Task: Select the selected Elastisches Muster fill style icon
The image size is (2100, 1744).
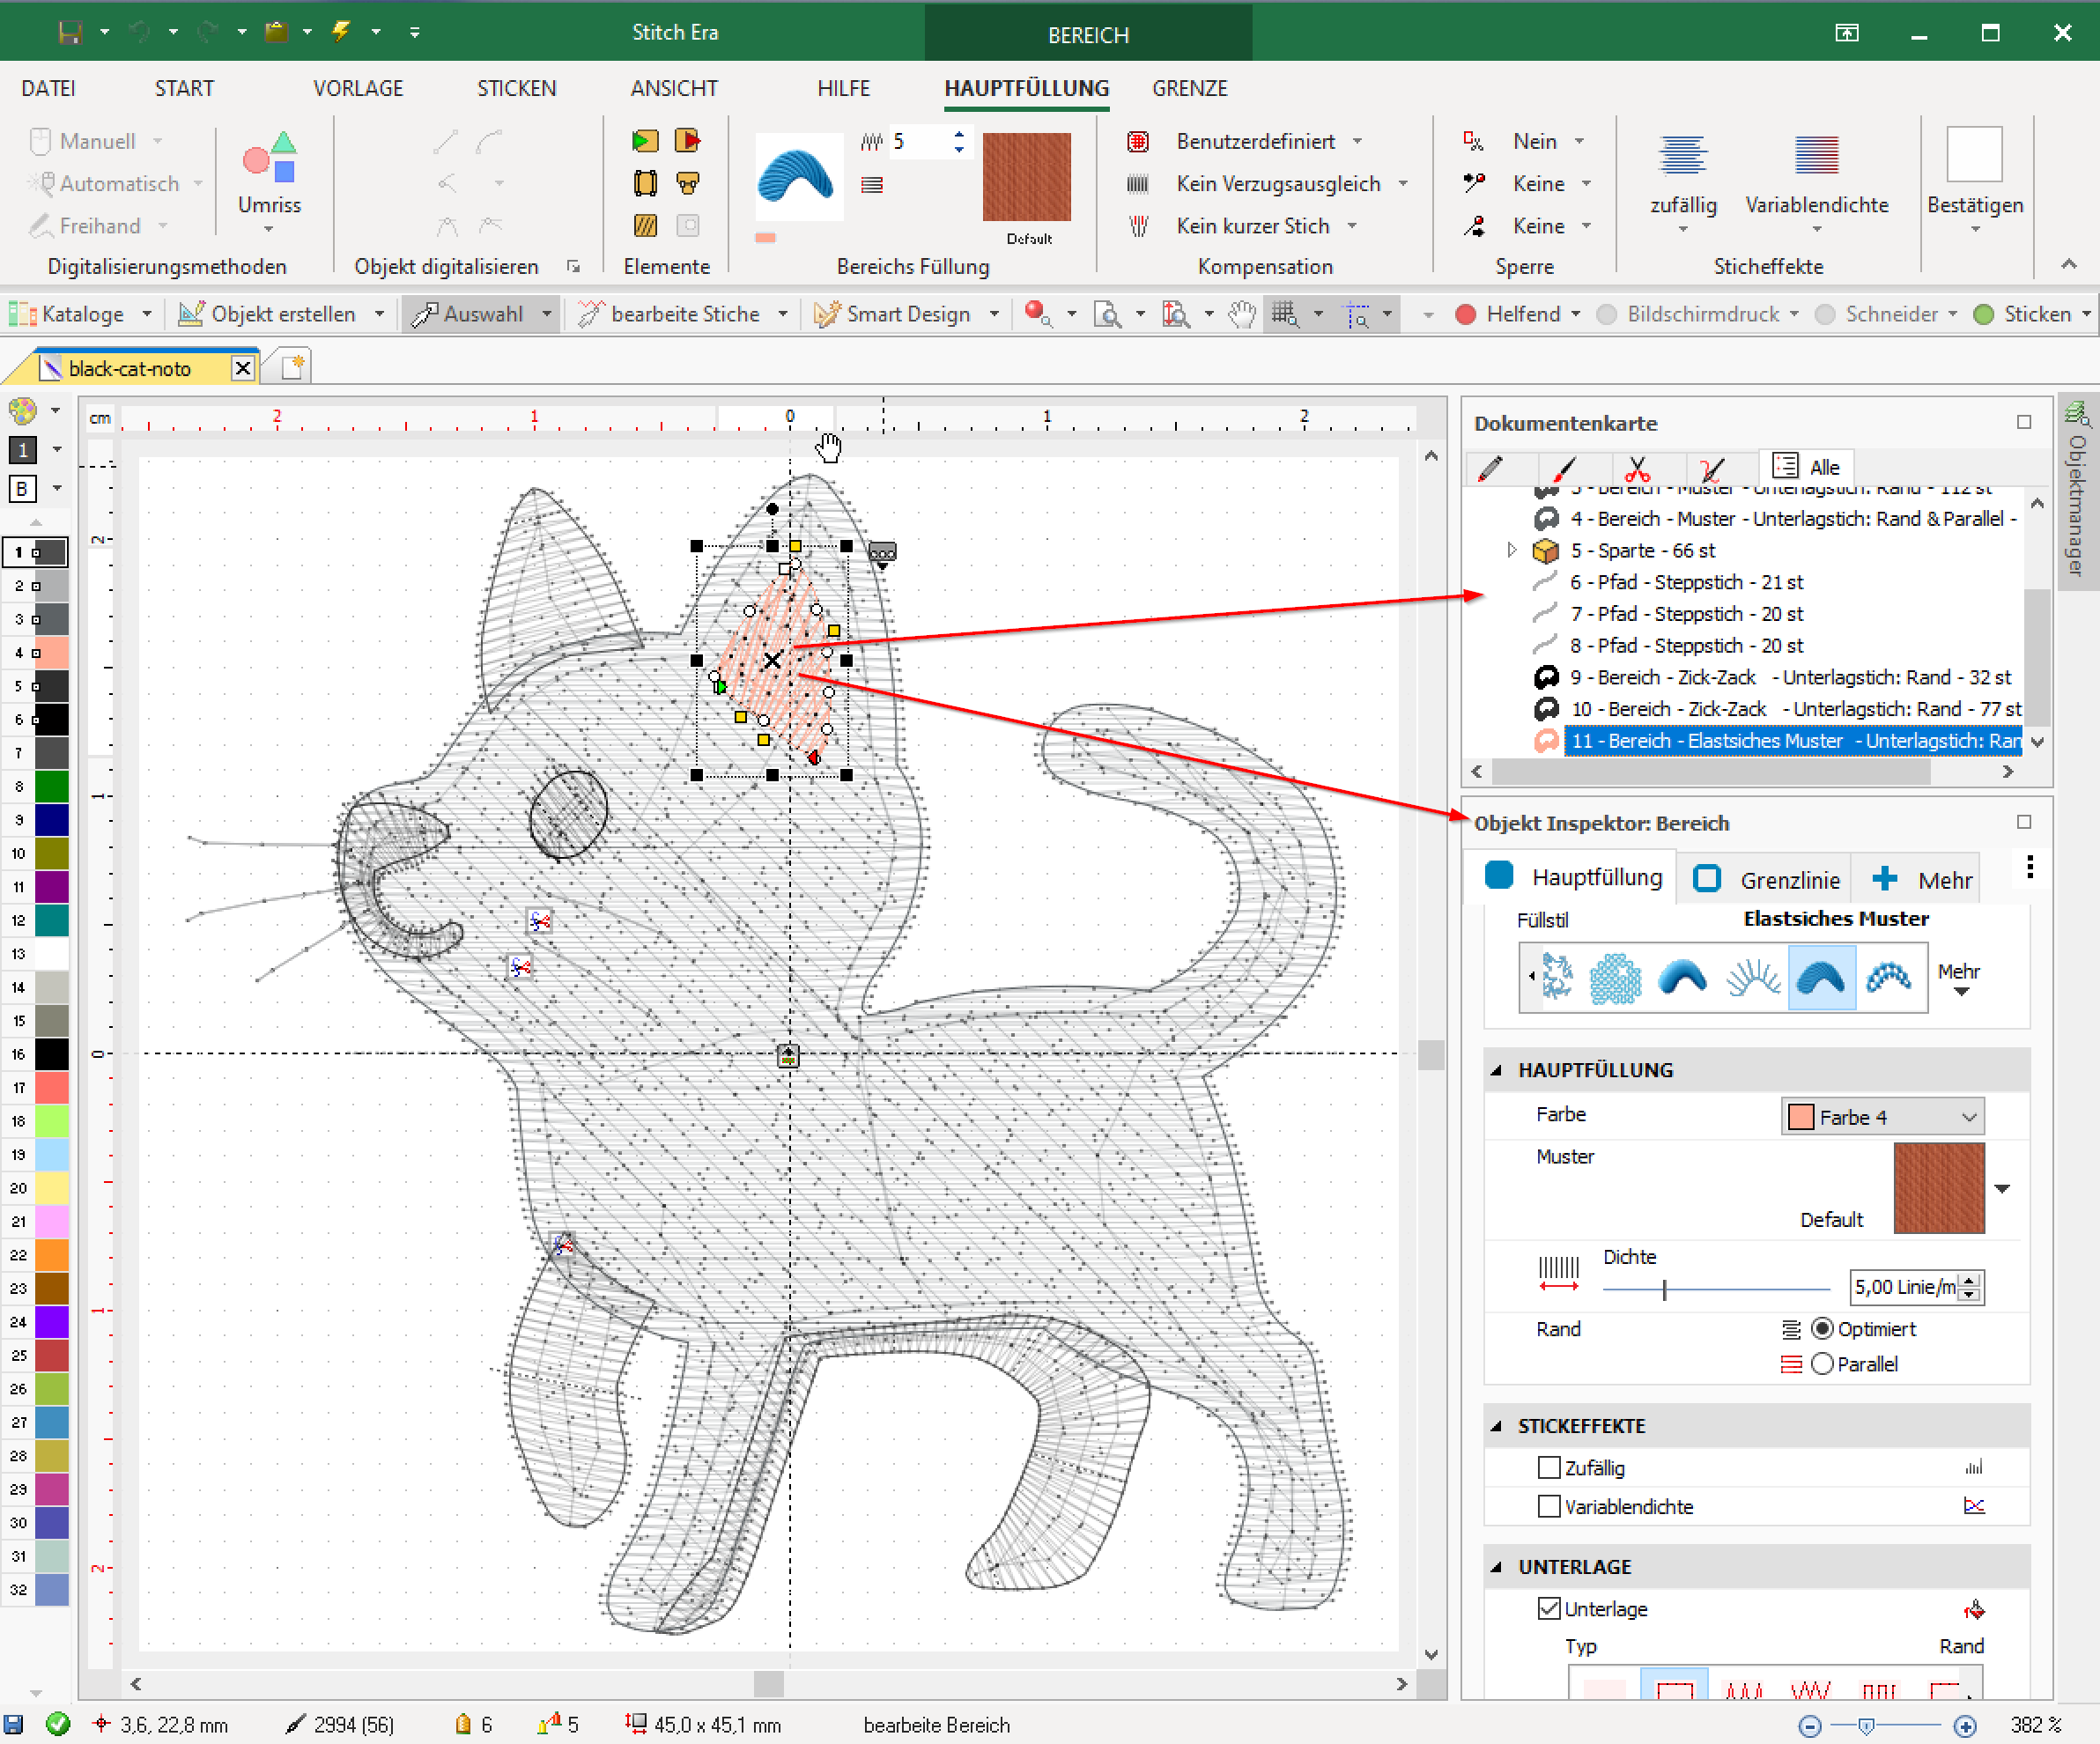Action: point(1821,977)
